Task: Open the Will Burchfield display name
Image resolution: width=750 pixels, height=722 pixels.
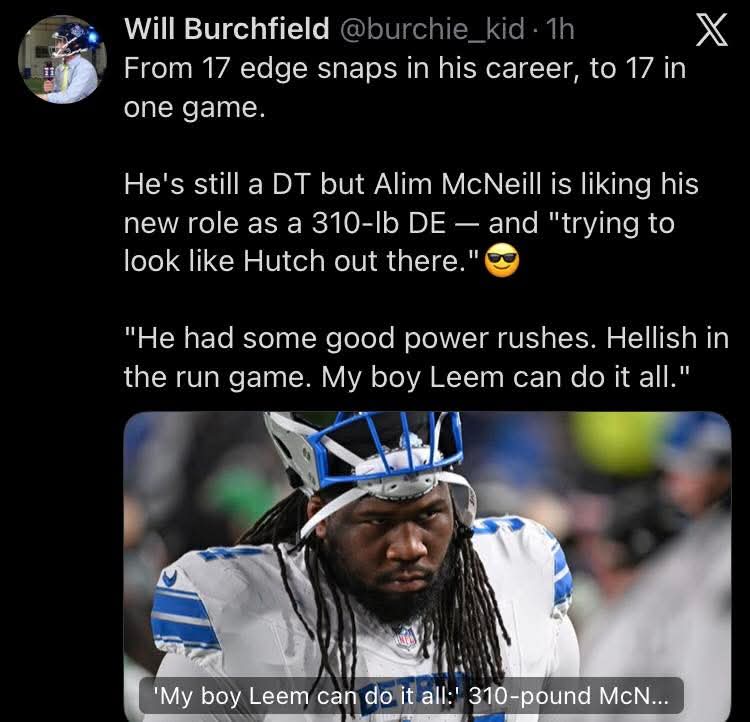Action: click(x=227, y=29)
